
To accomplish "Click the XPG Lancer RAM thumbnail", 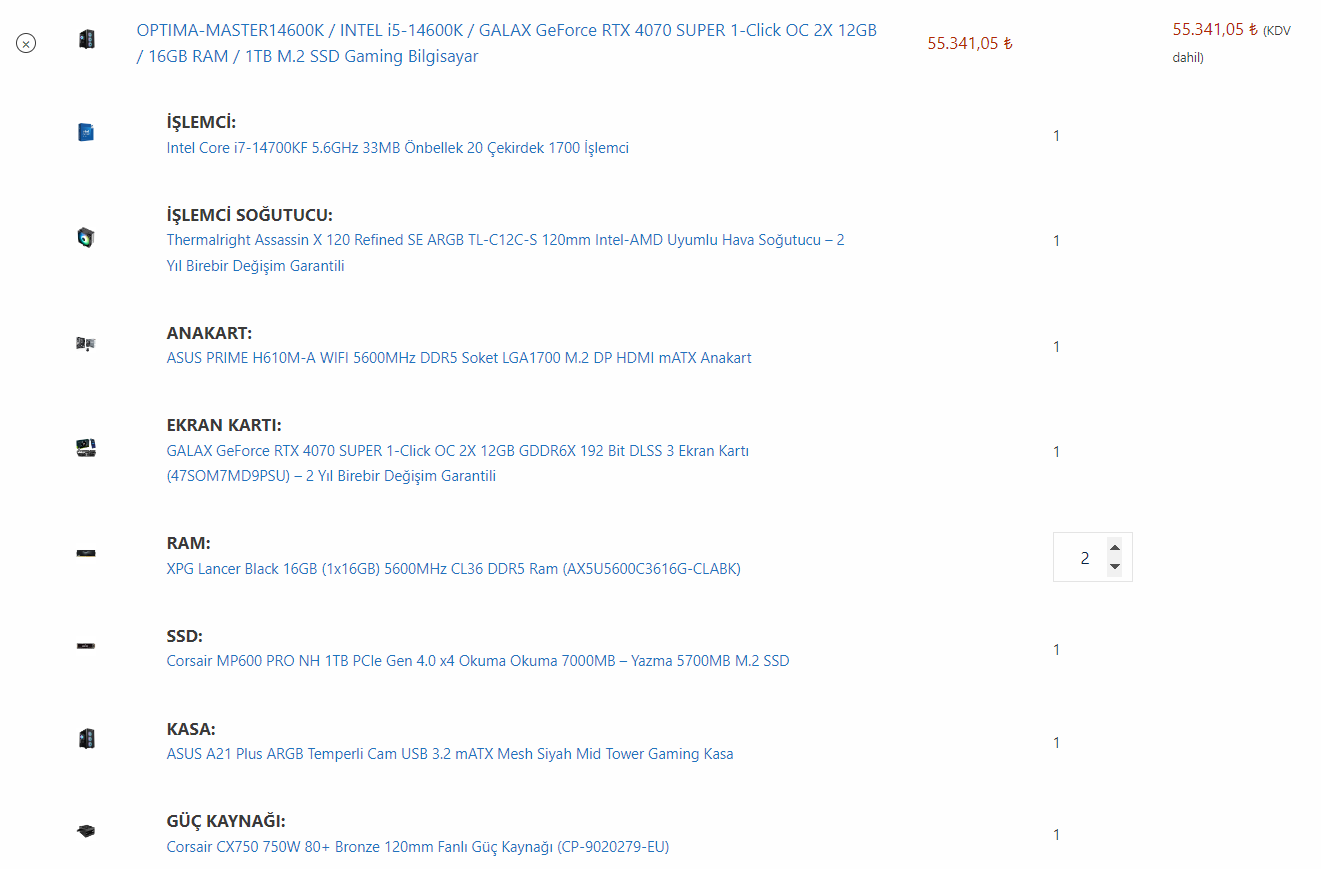I will [x=86, y=553].
